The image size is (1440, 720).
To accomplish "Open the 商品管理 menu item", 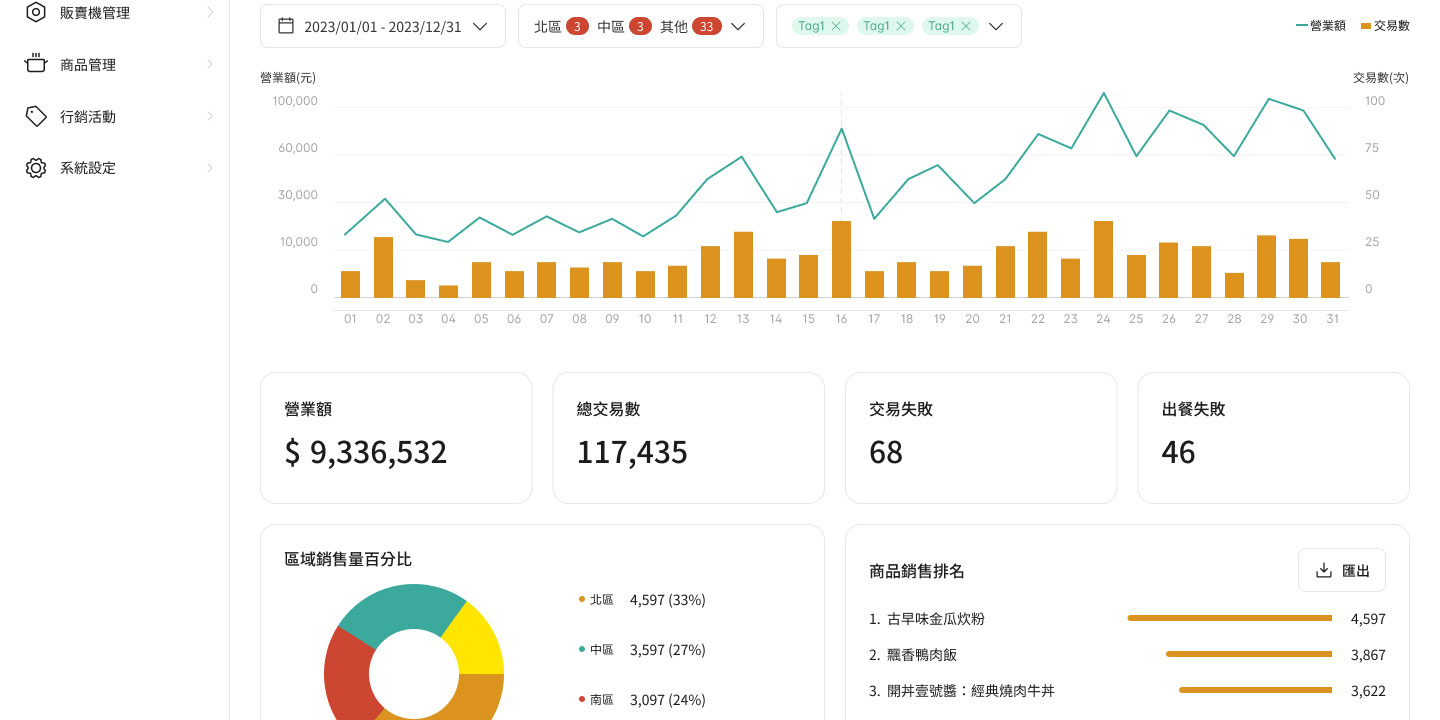I will point(88,65).
